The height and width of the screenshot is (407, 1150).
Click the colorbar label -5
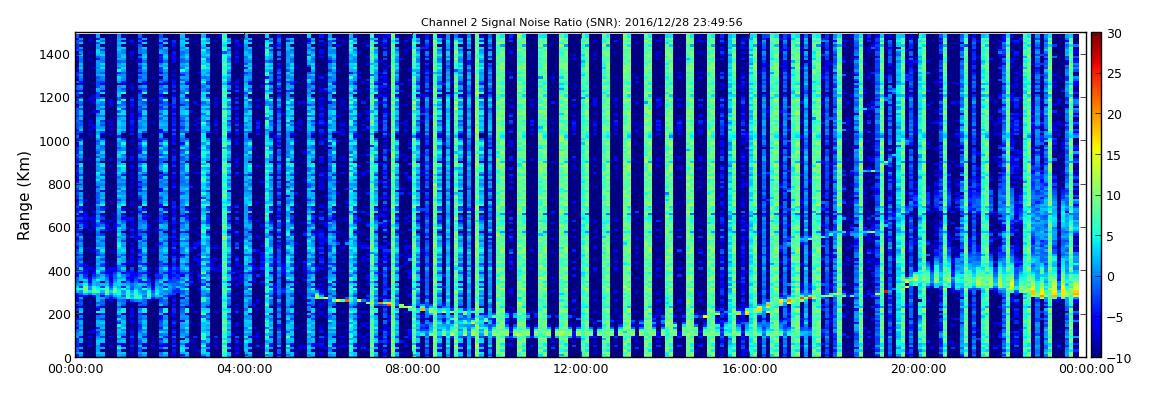click(x=1113, y=317)
